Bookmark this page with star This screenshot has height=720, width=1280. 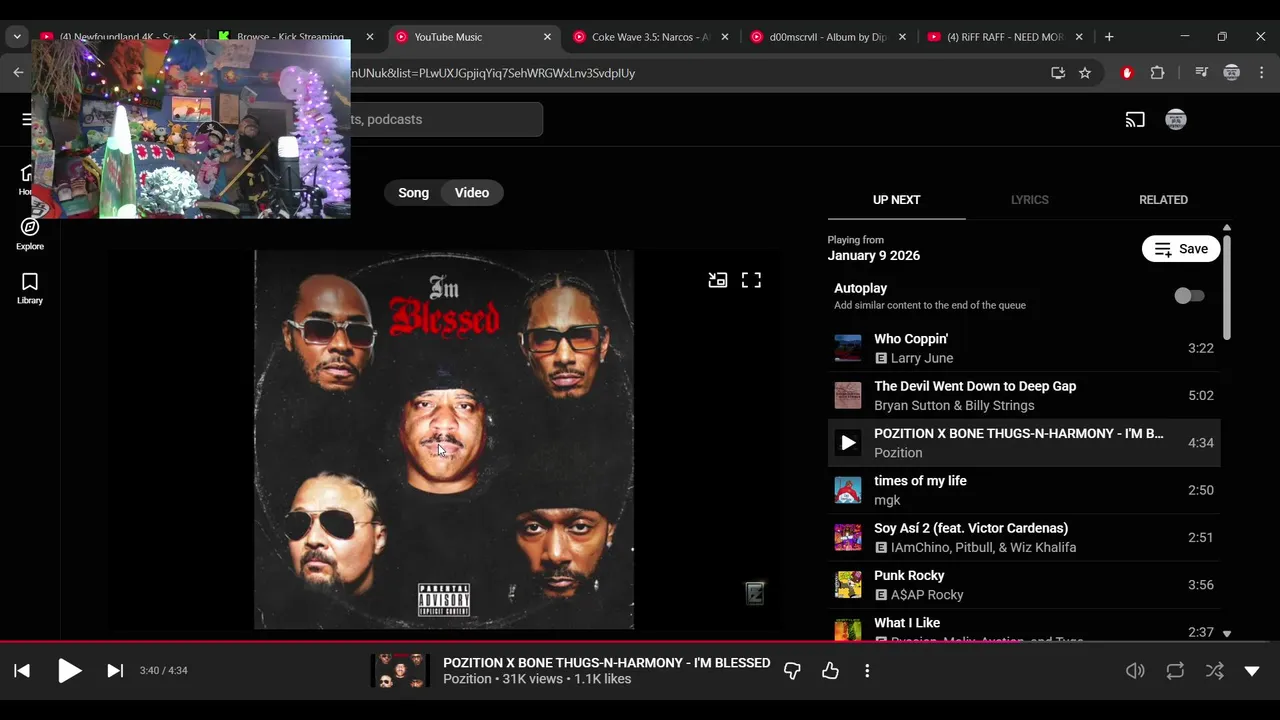tap(1085, 73)
